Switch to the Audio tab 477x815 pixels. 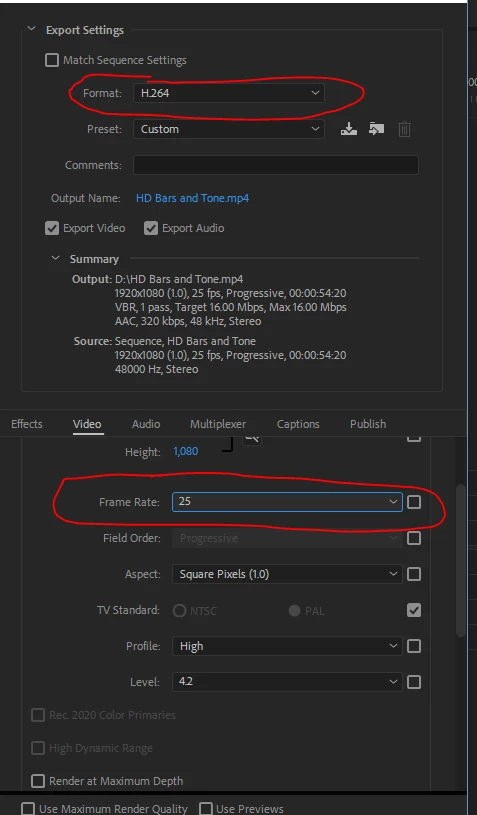pos(145,424)
